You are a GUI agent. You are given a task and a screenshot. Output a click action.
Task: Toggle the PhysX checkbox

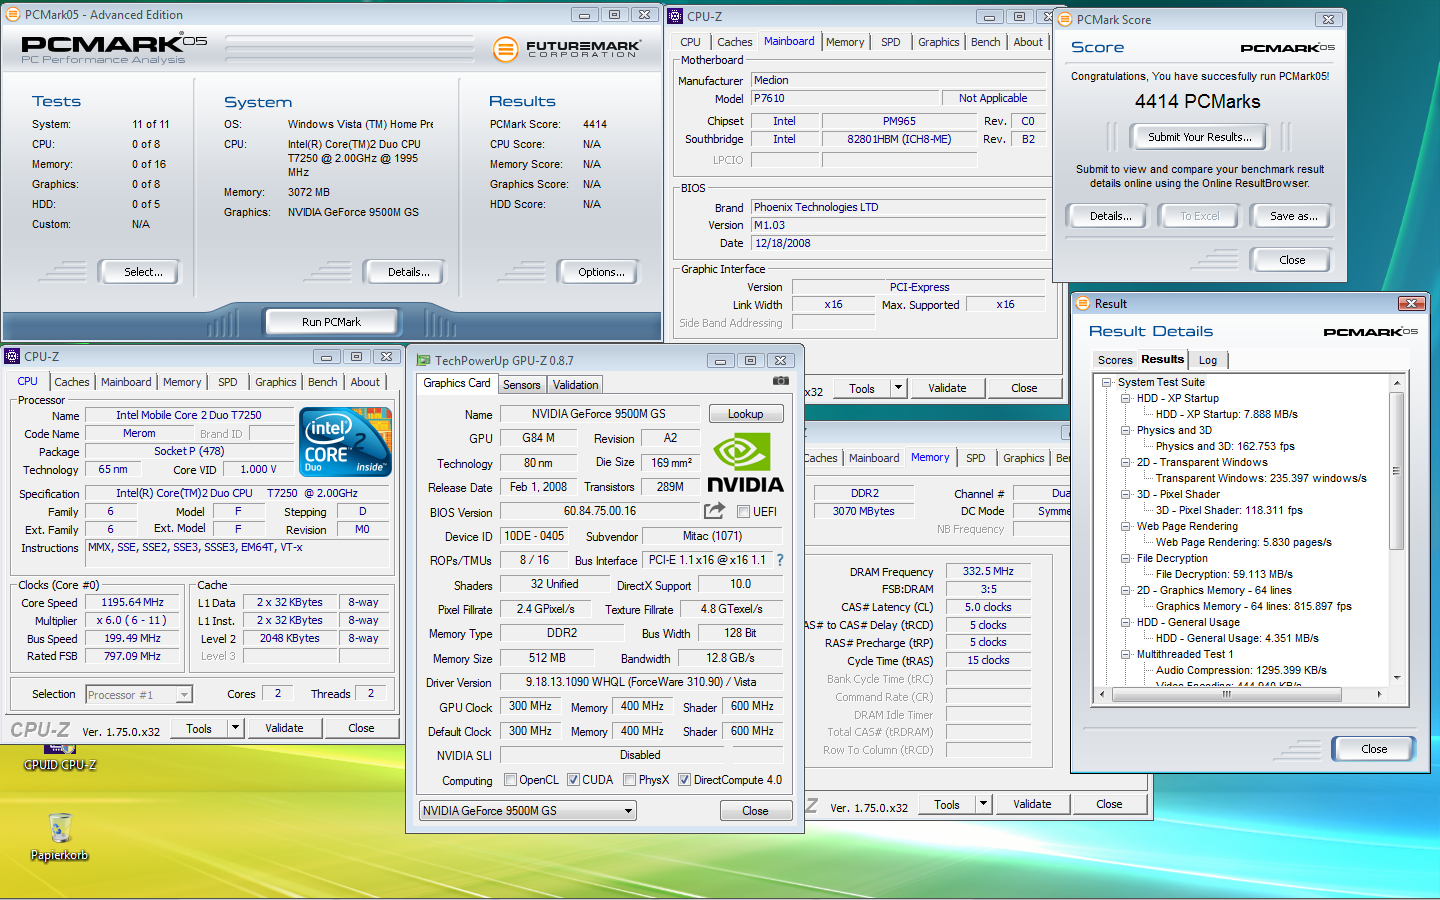(629, 780)
